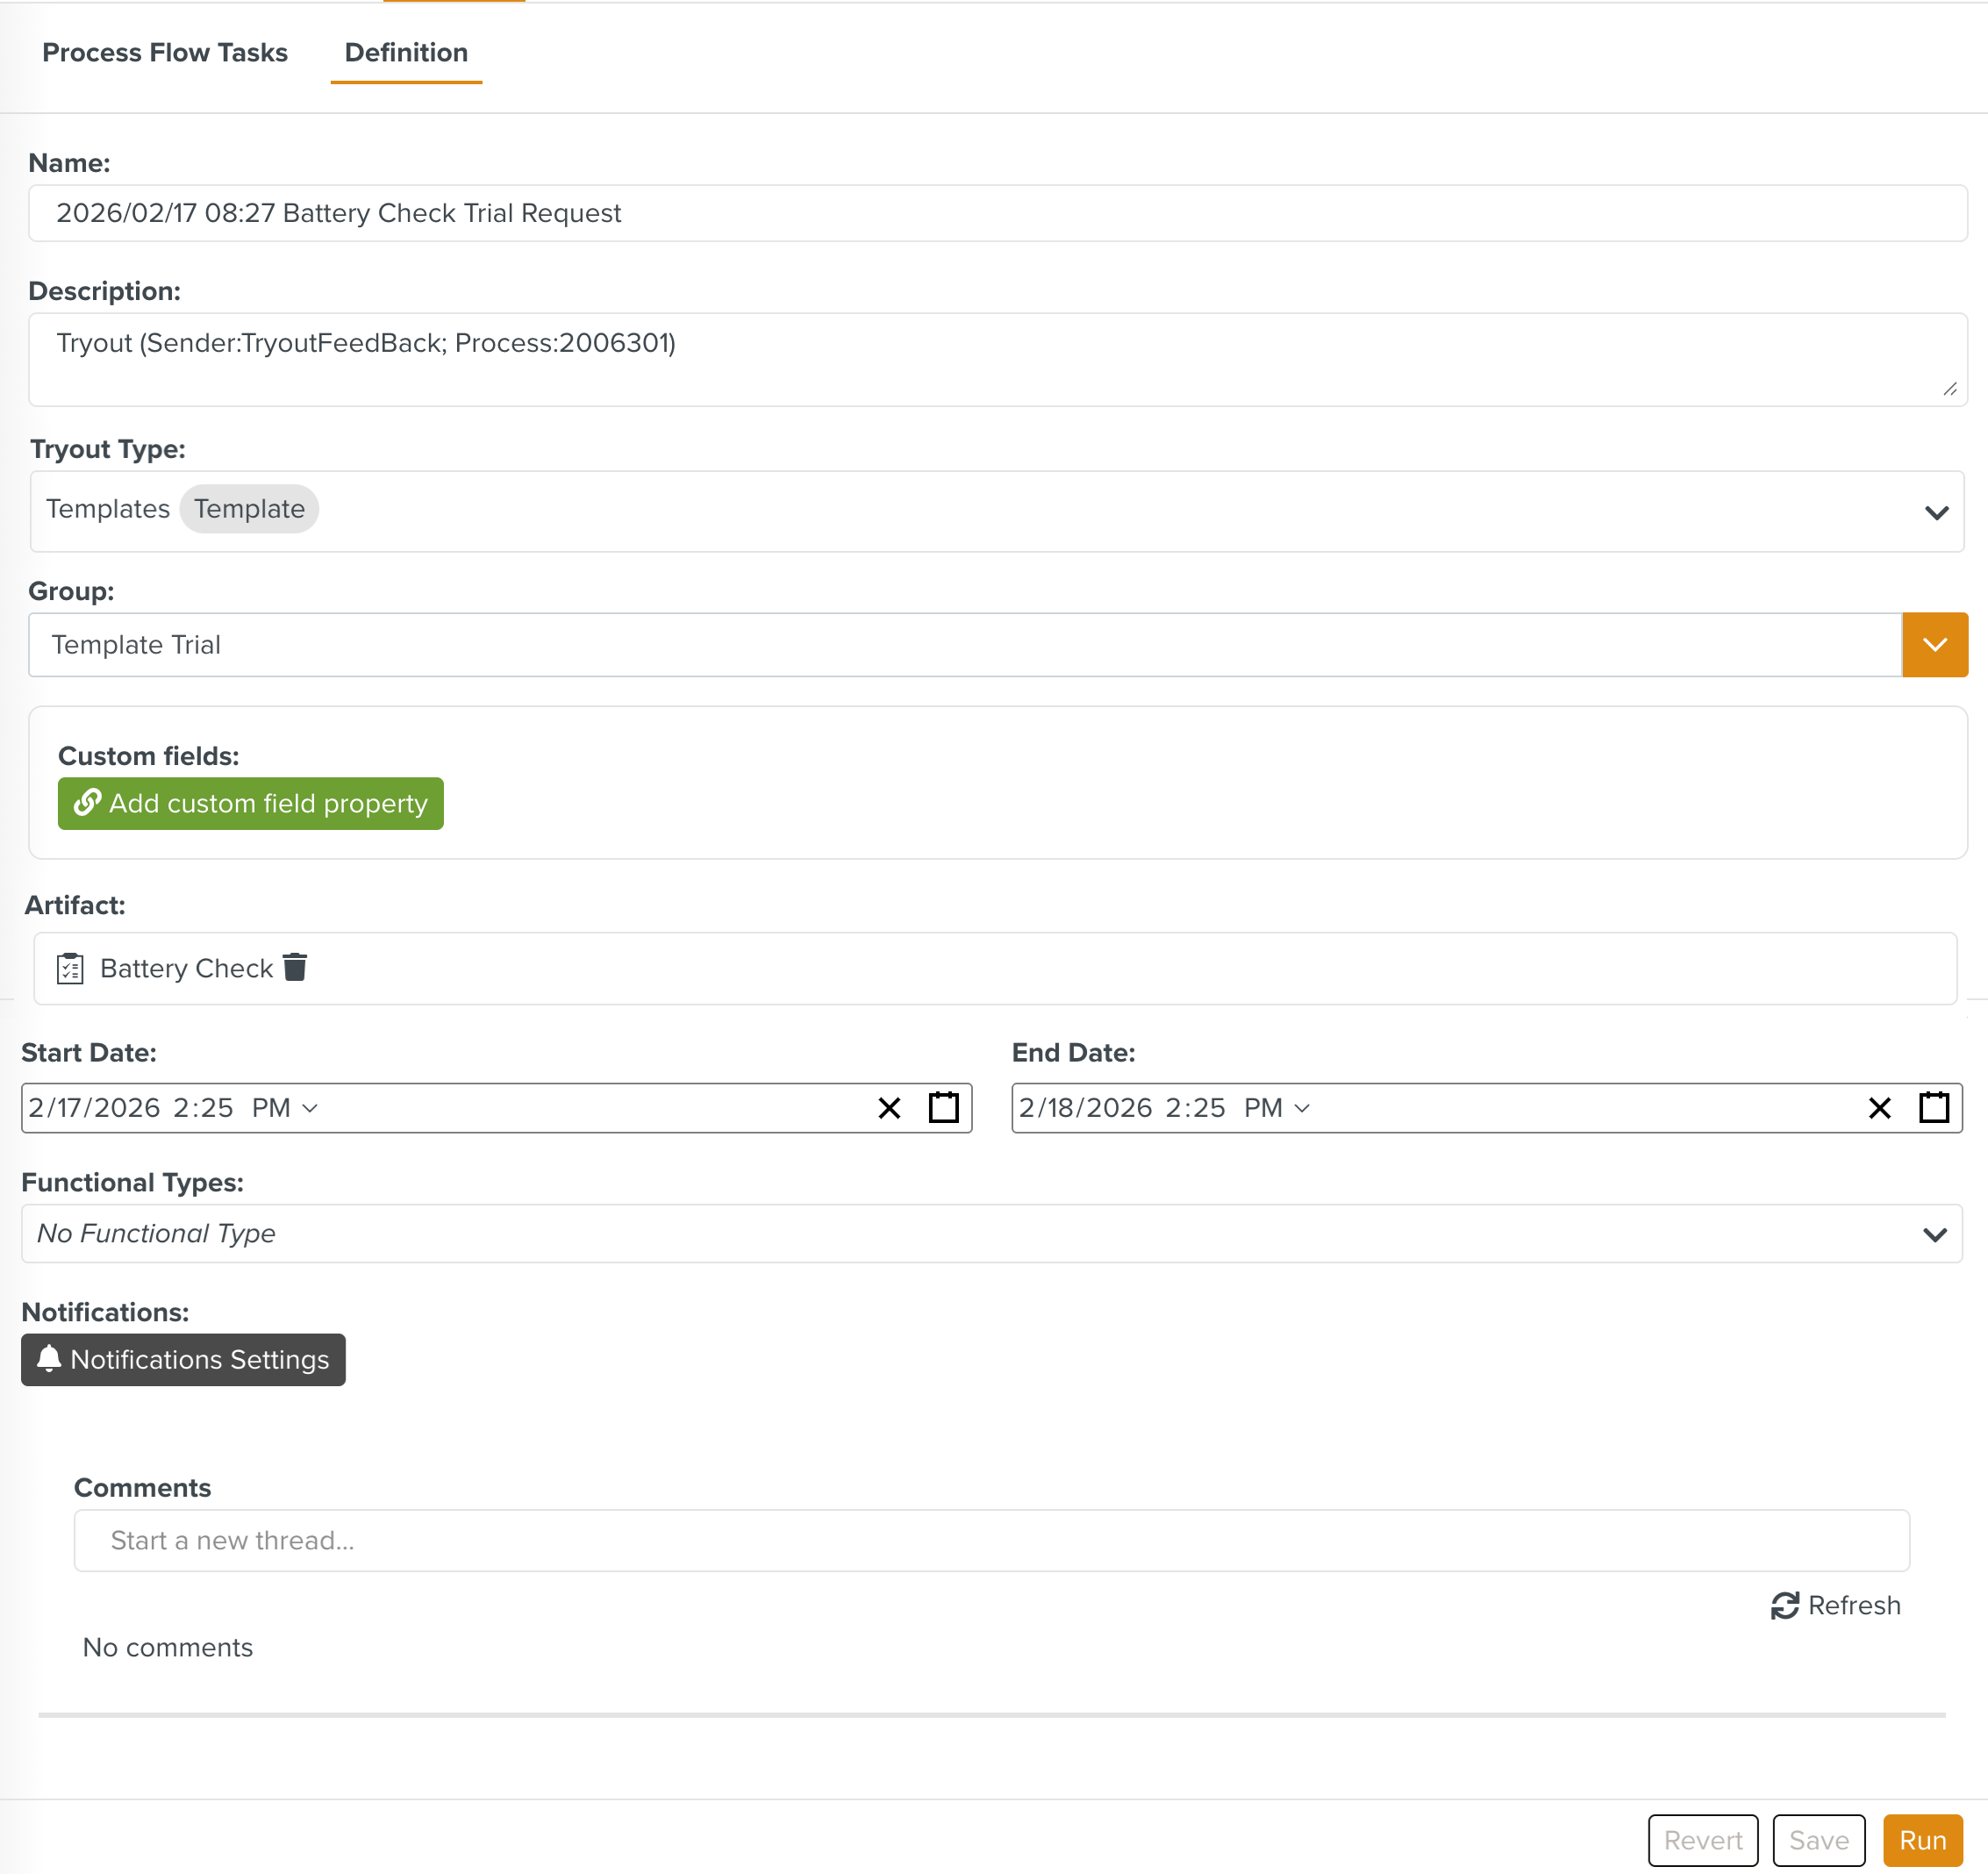The image size is (1988, 1874).
Task: Open the Group orange dropdown arrow
Action: pos(1934,645)
